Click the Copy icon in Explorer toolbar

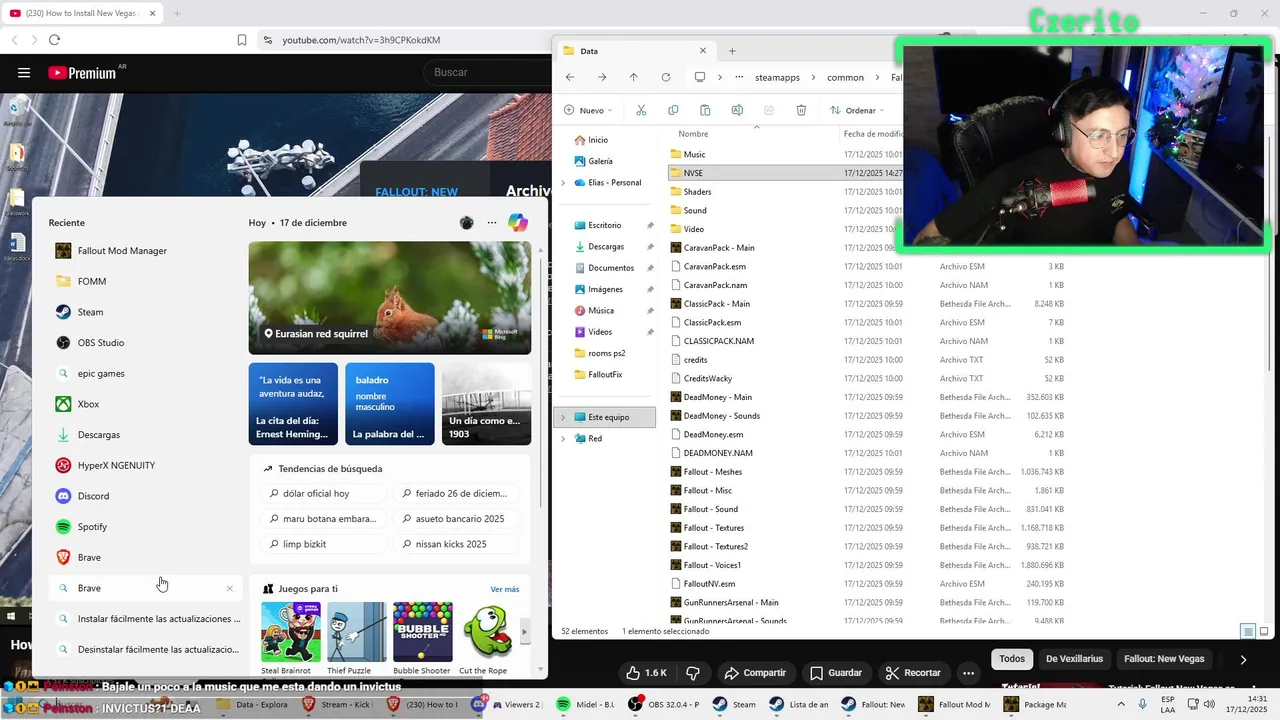pyautogui.click(x=673, y=110)
